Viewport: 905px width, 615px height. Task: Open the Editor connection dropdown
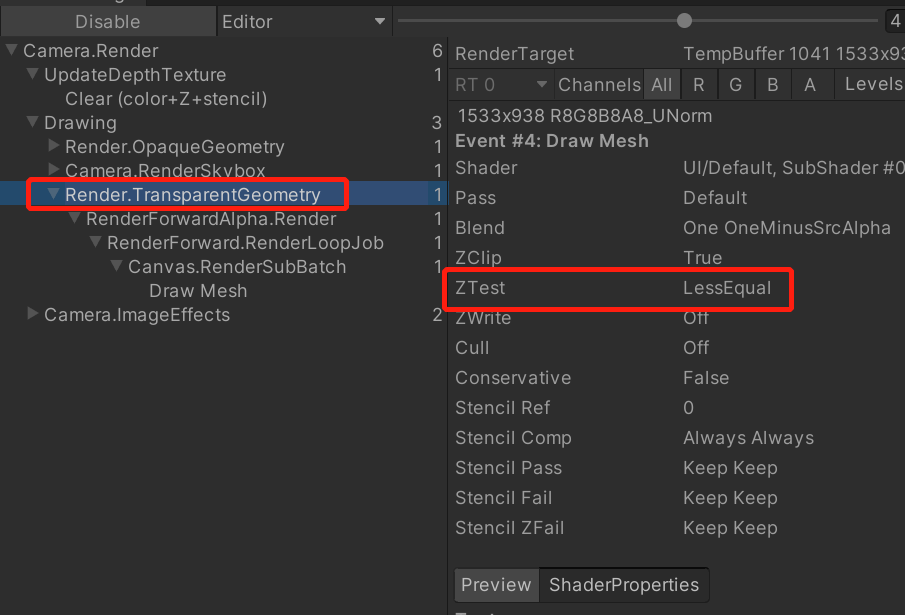[x=304, y=21]
